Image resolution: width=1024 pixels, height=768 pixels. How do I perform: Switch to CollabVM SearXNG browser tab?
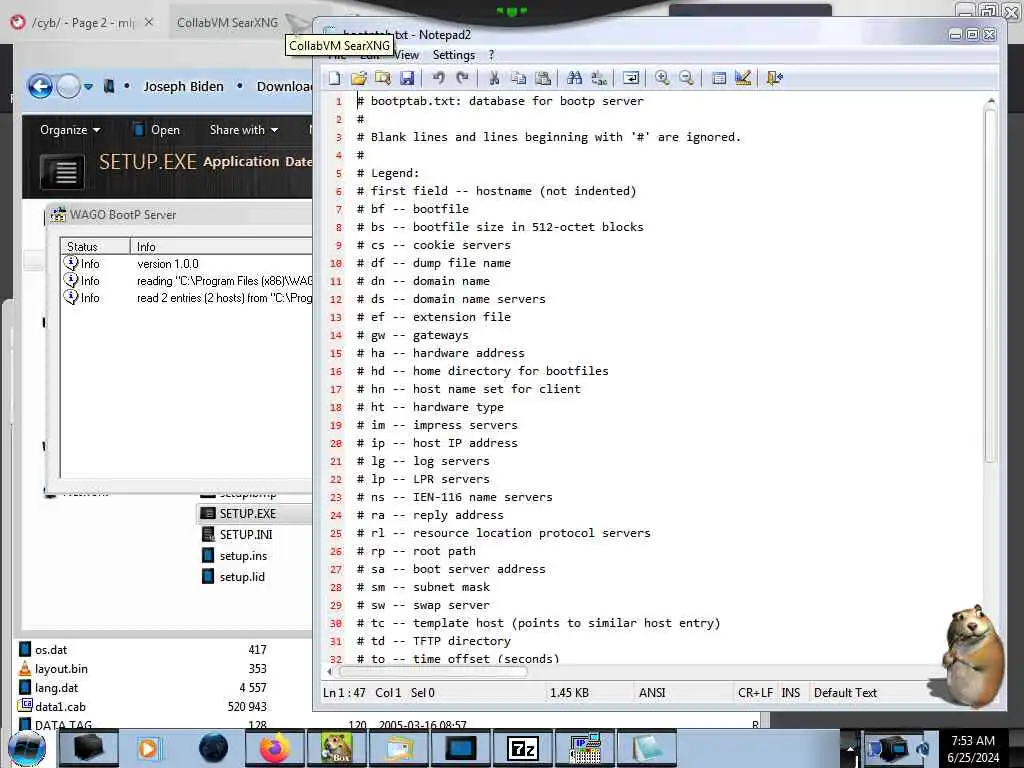(x=227, y=23)
